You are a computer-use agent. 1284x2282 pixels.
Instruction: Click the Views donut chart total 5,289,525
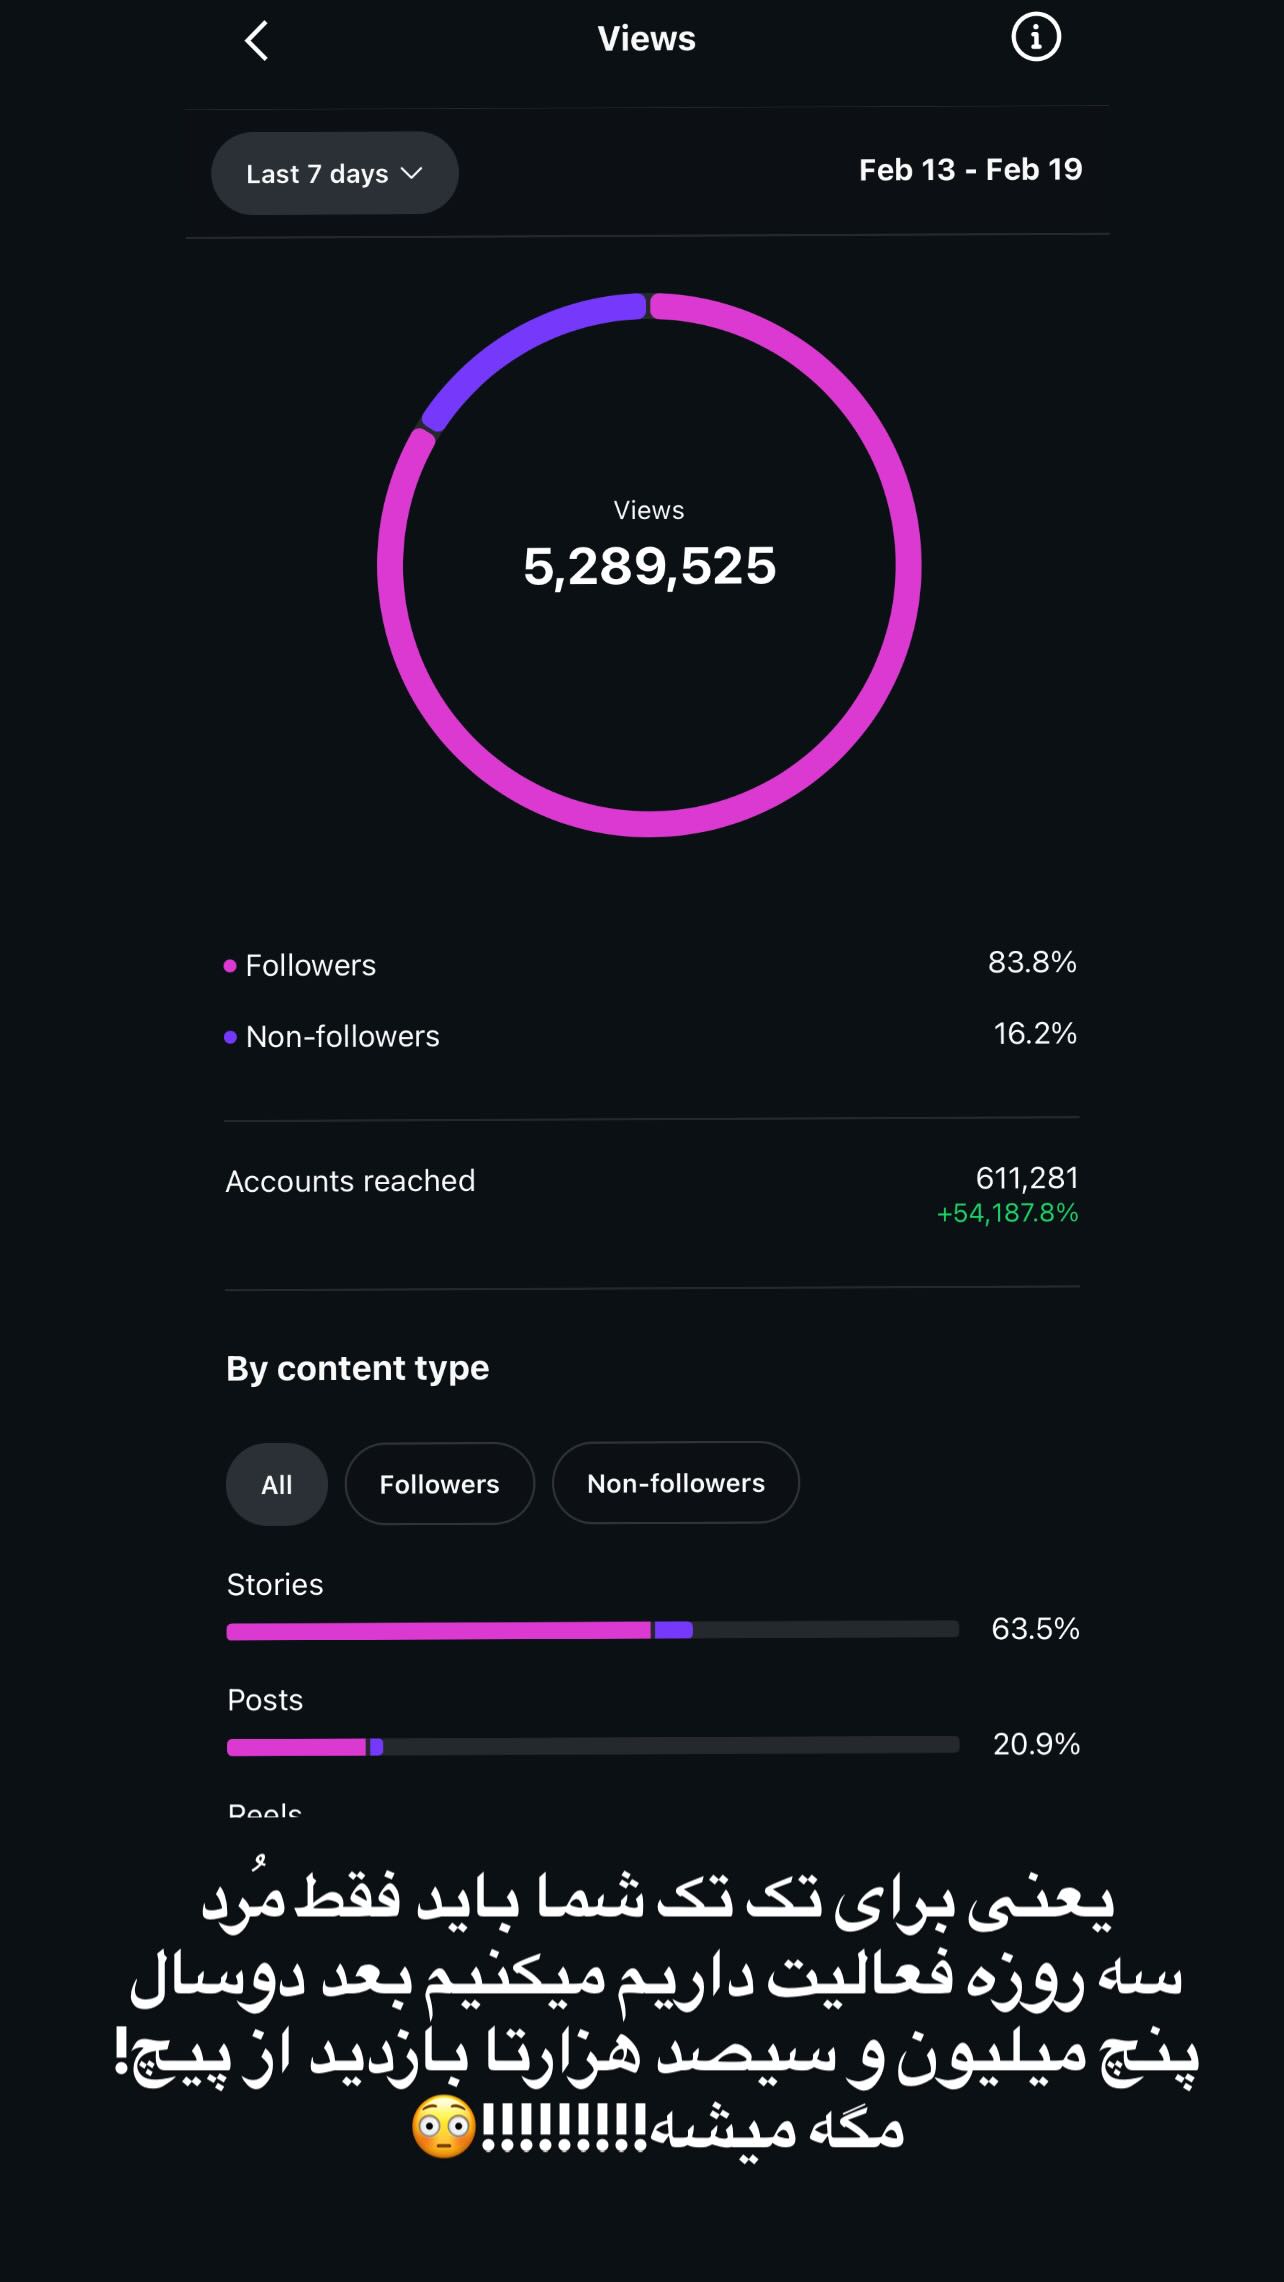point(649,566)
